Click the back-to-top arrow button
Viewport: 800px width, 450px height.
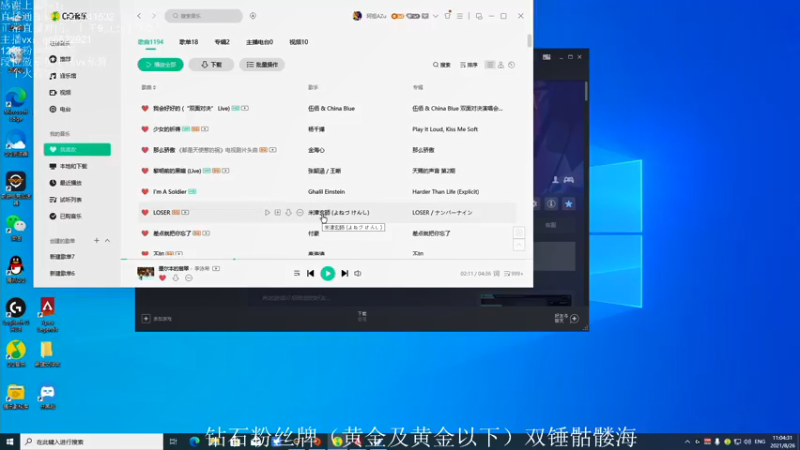click(x=519, y=245)
